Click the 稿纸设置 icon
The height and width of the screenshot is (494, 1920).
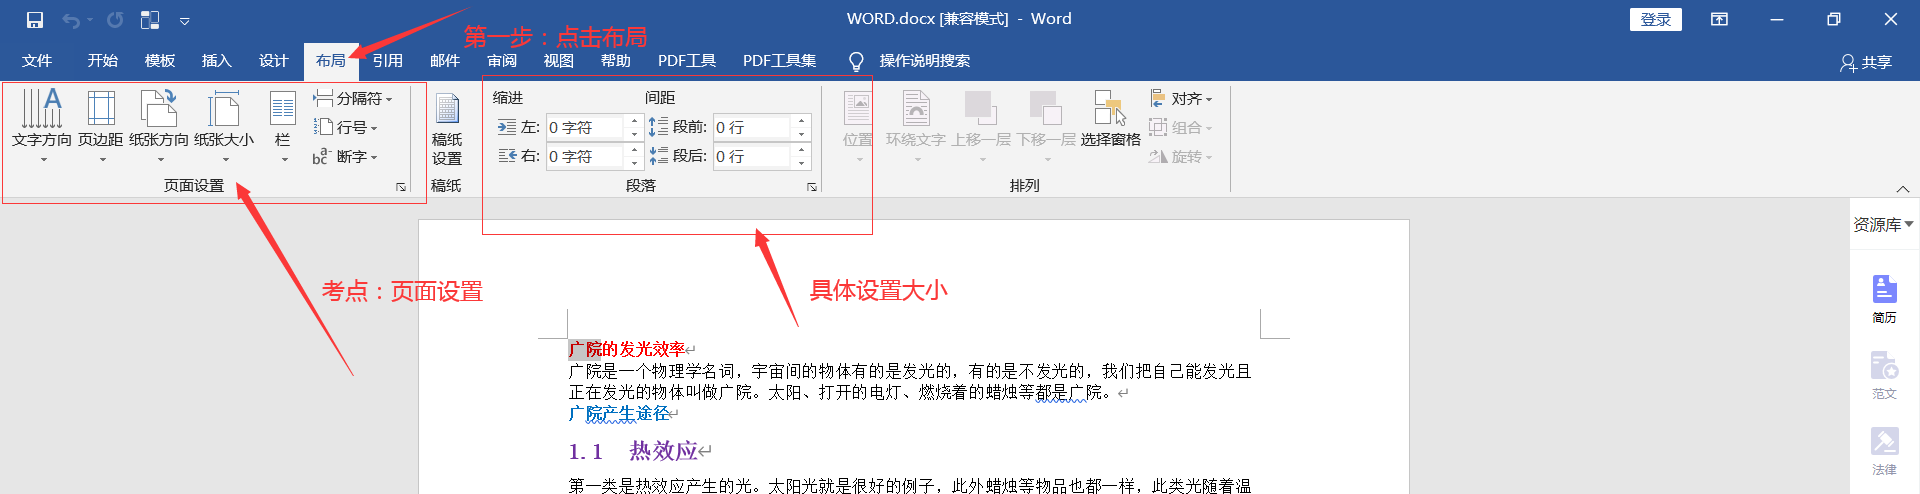tap(447, 128)
